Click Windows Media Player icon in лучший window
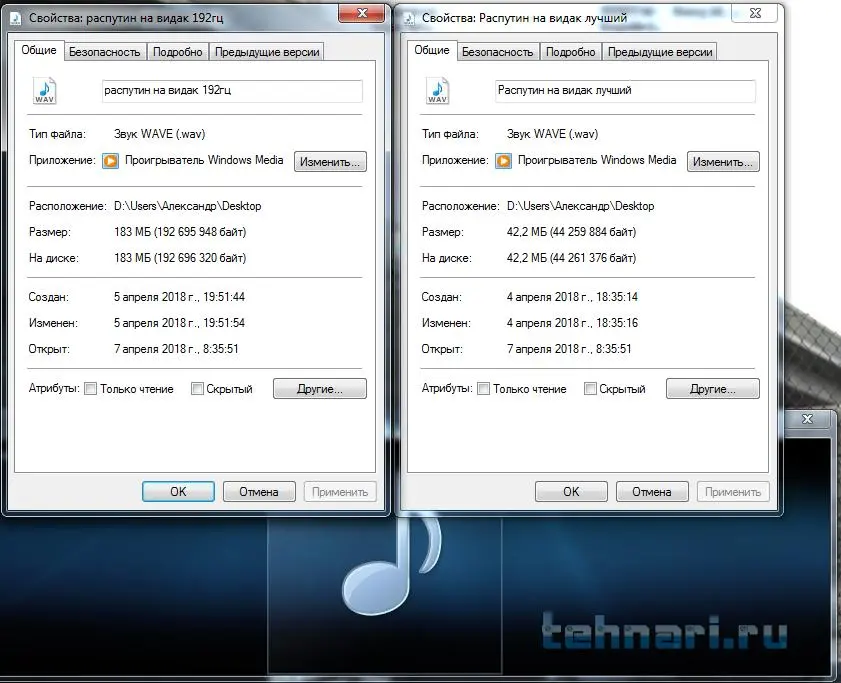The width and height of the screenshot is (841, 683). point(503,160)
